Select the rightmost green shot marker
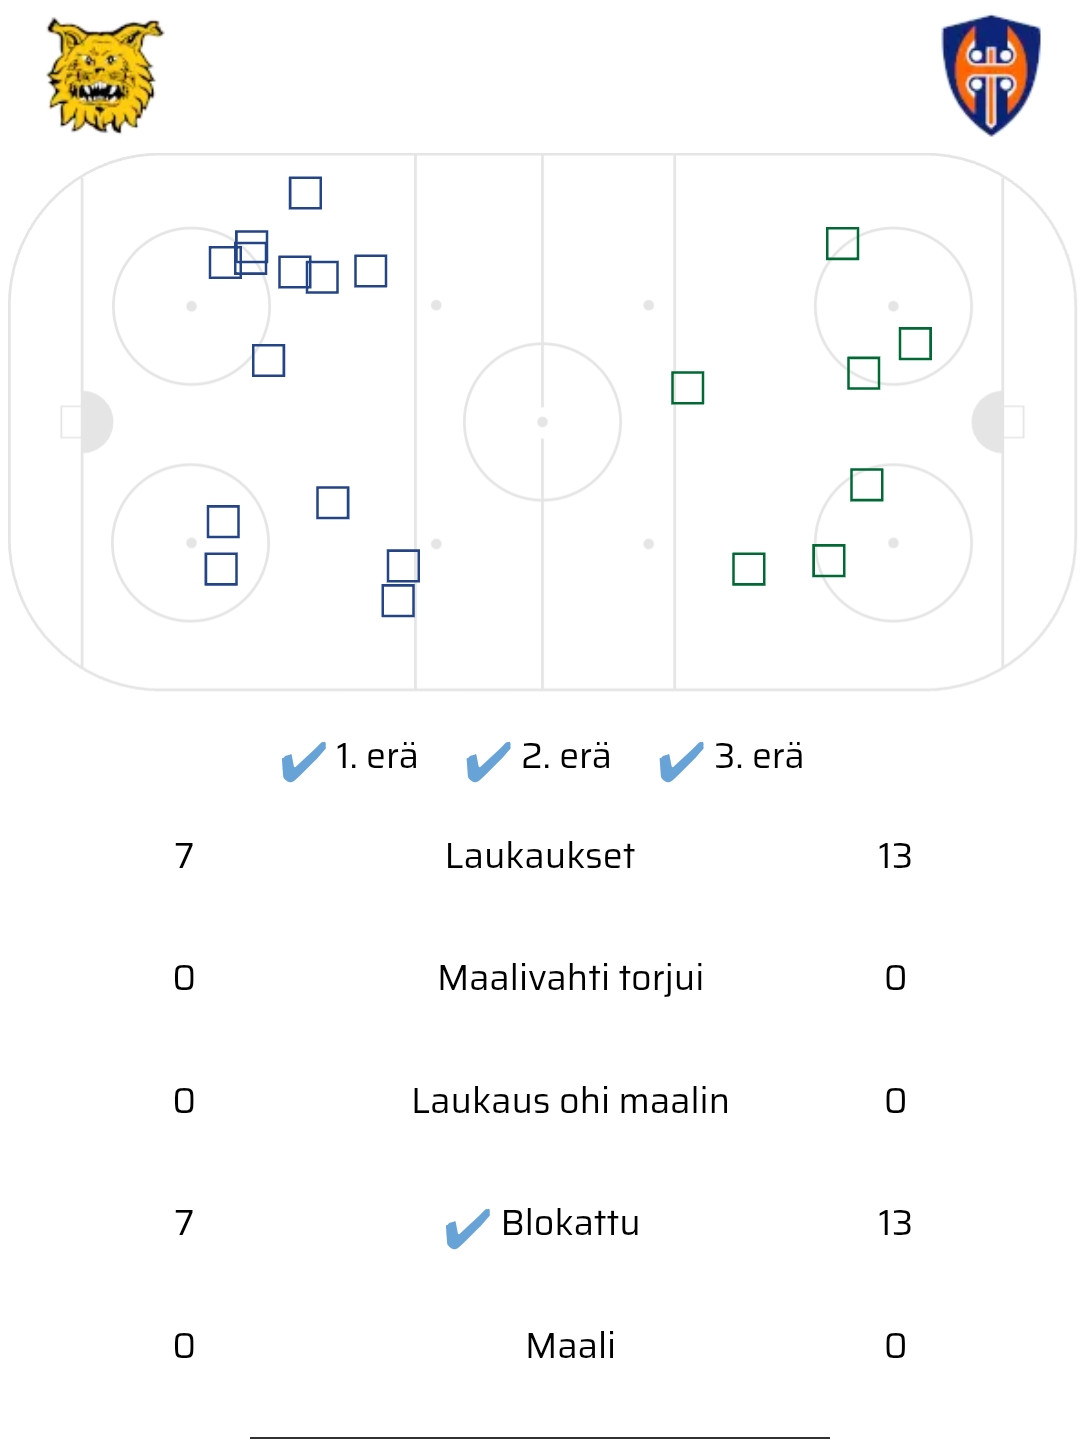 tap(915, 343)
